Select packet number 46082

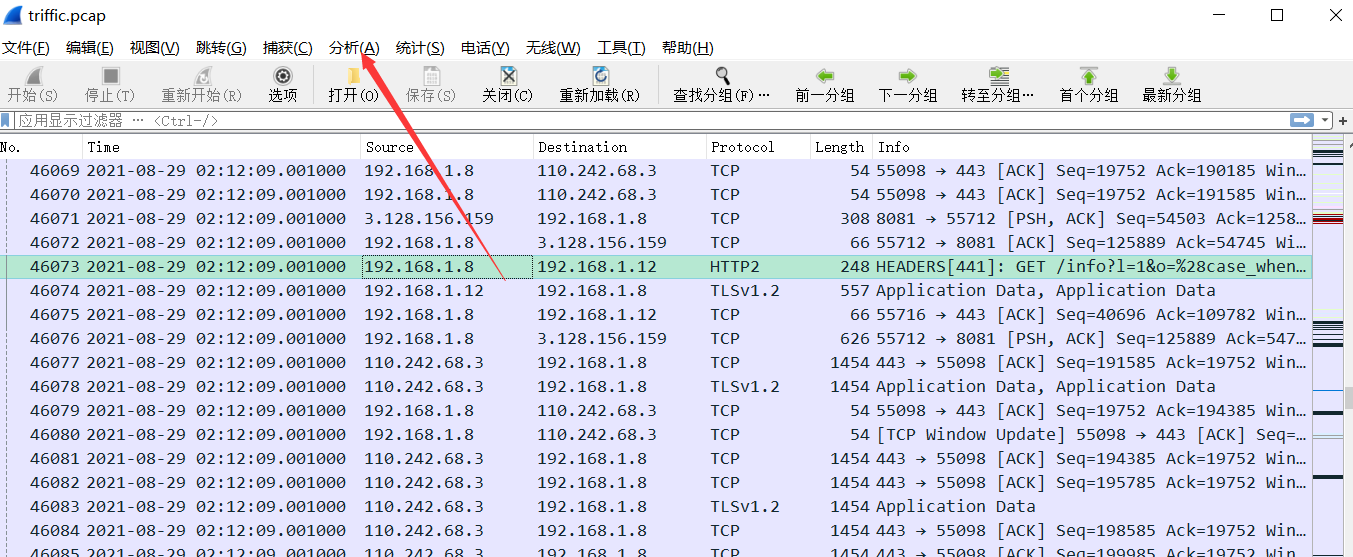655,483
